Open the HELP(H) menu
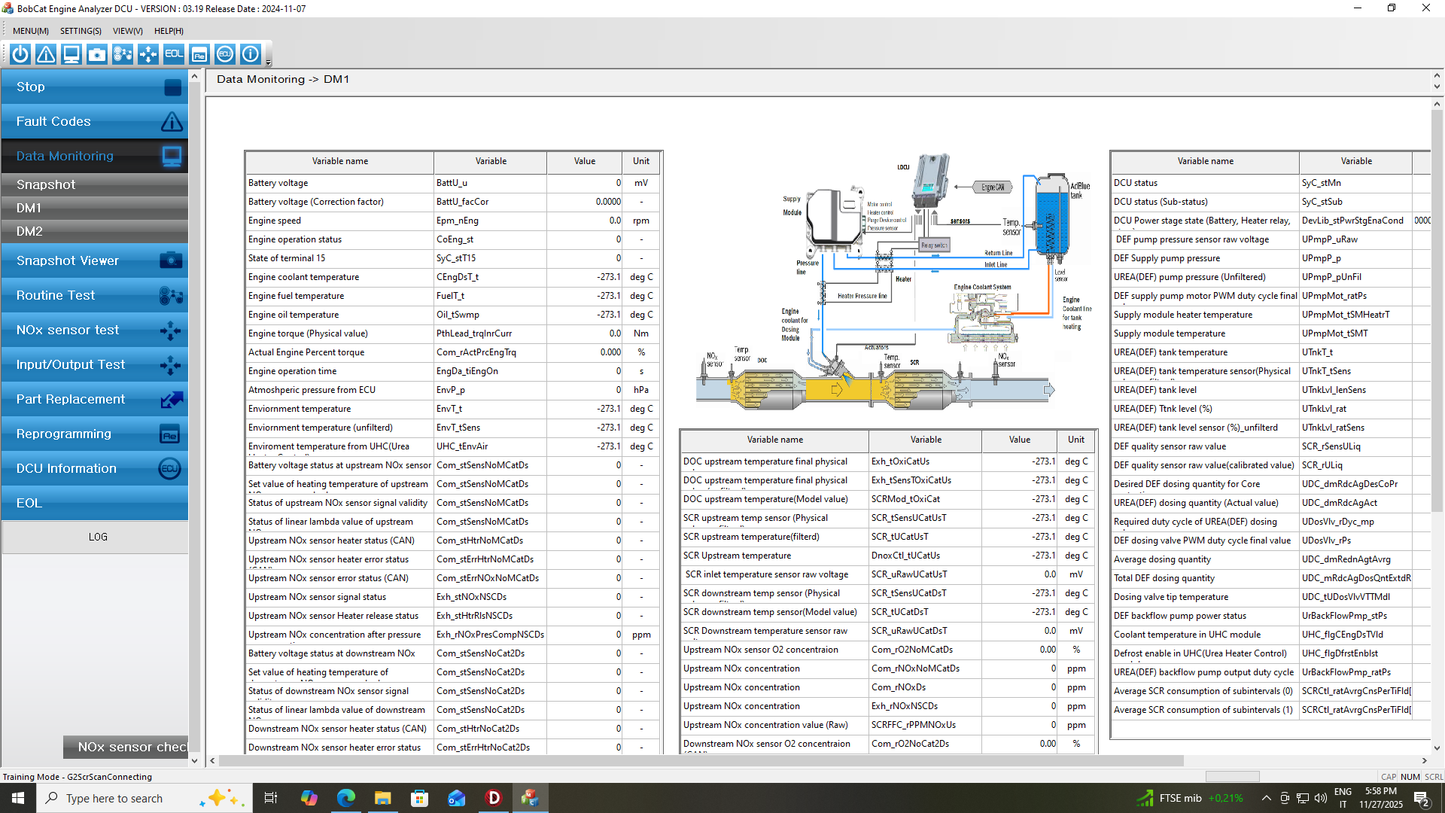This screenshot has width=1445, height=813. point(168,30)
